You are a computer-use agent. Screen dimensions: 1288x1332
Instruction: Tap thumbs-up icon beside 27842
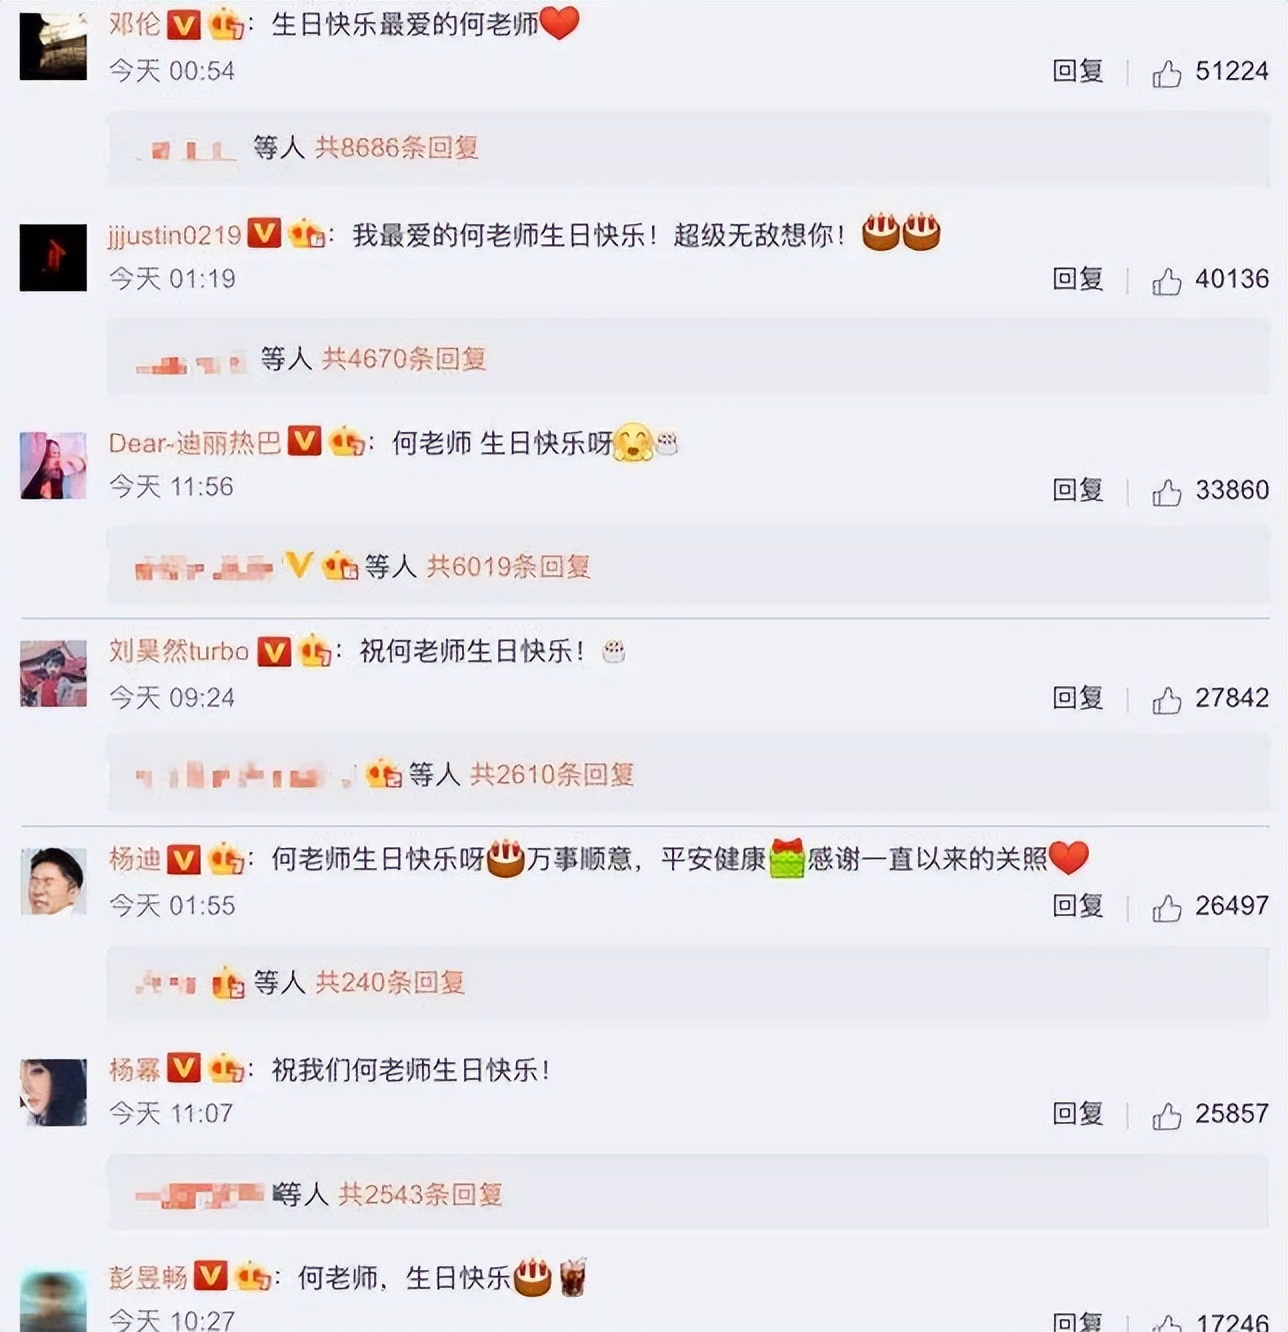tap(1166, 700)
